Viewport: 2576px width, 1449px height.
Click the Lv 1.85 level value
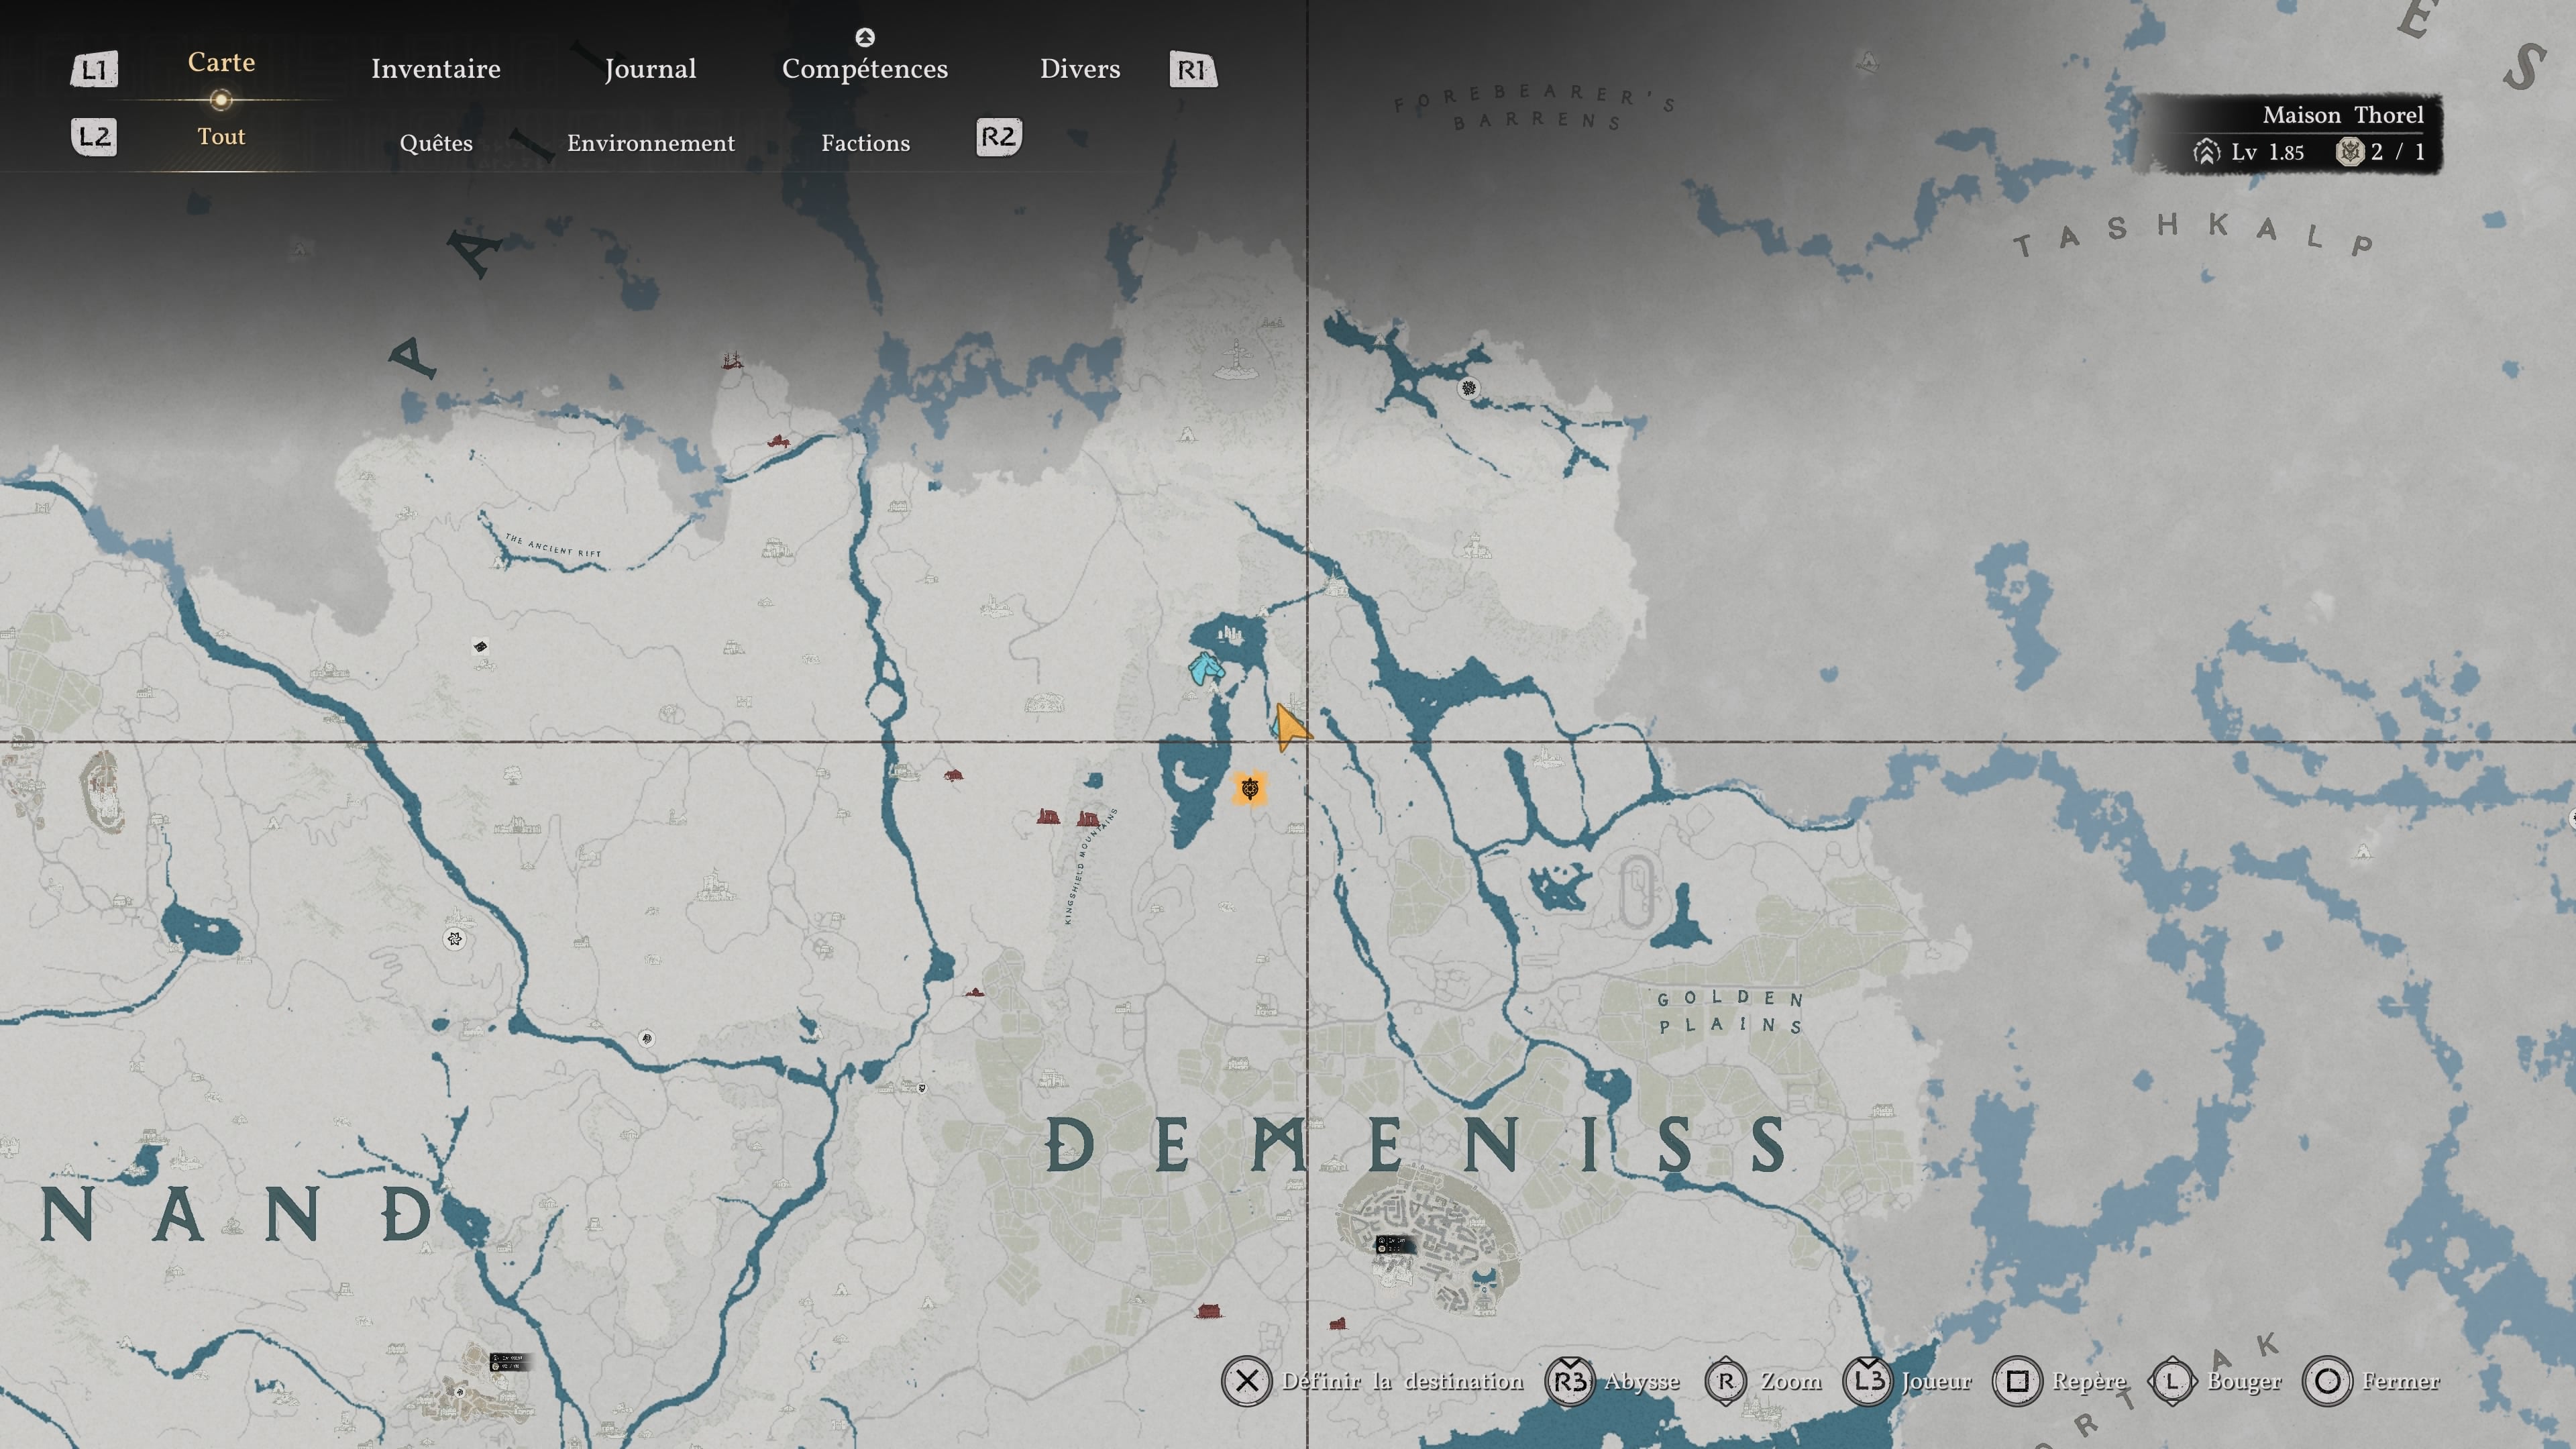pyautogui.click(x=2267, y=152)
